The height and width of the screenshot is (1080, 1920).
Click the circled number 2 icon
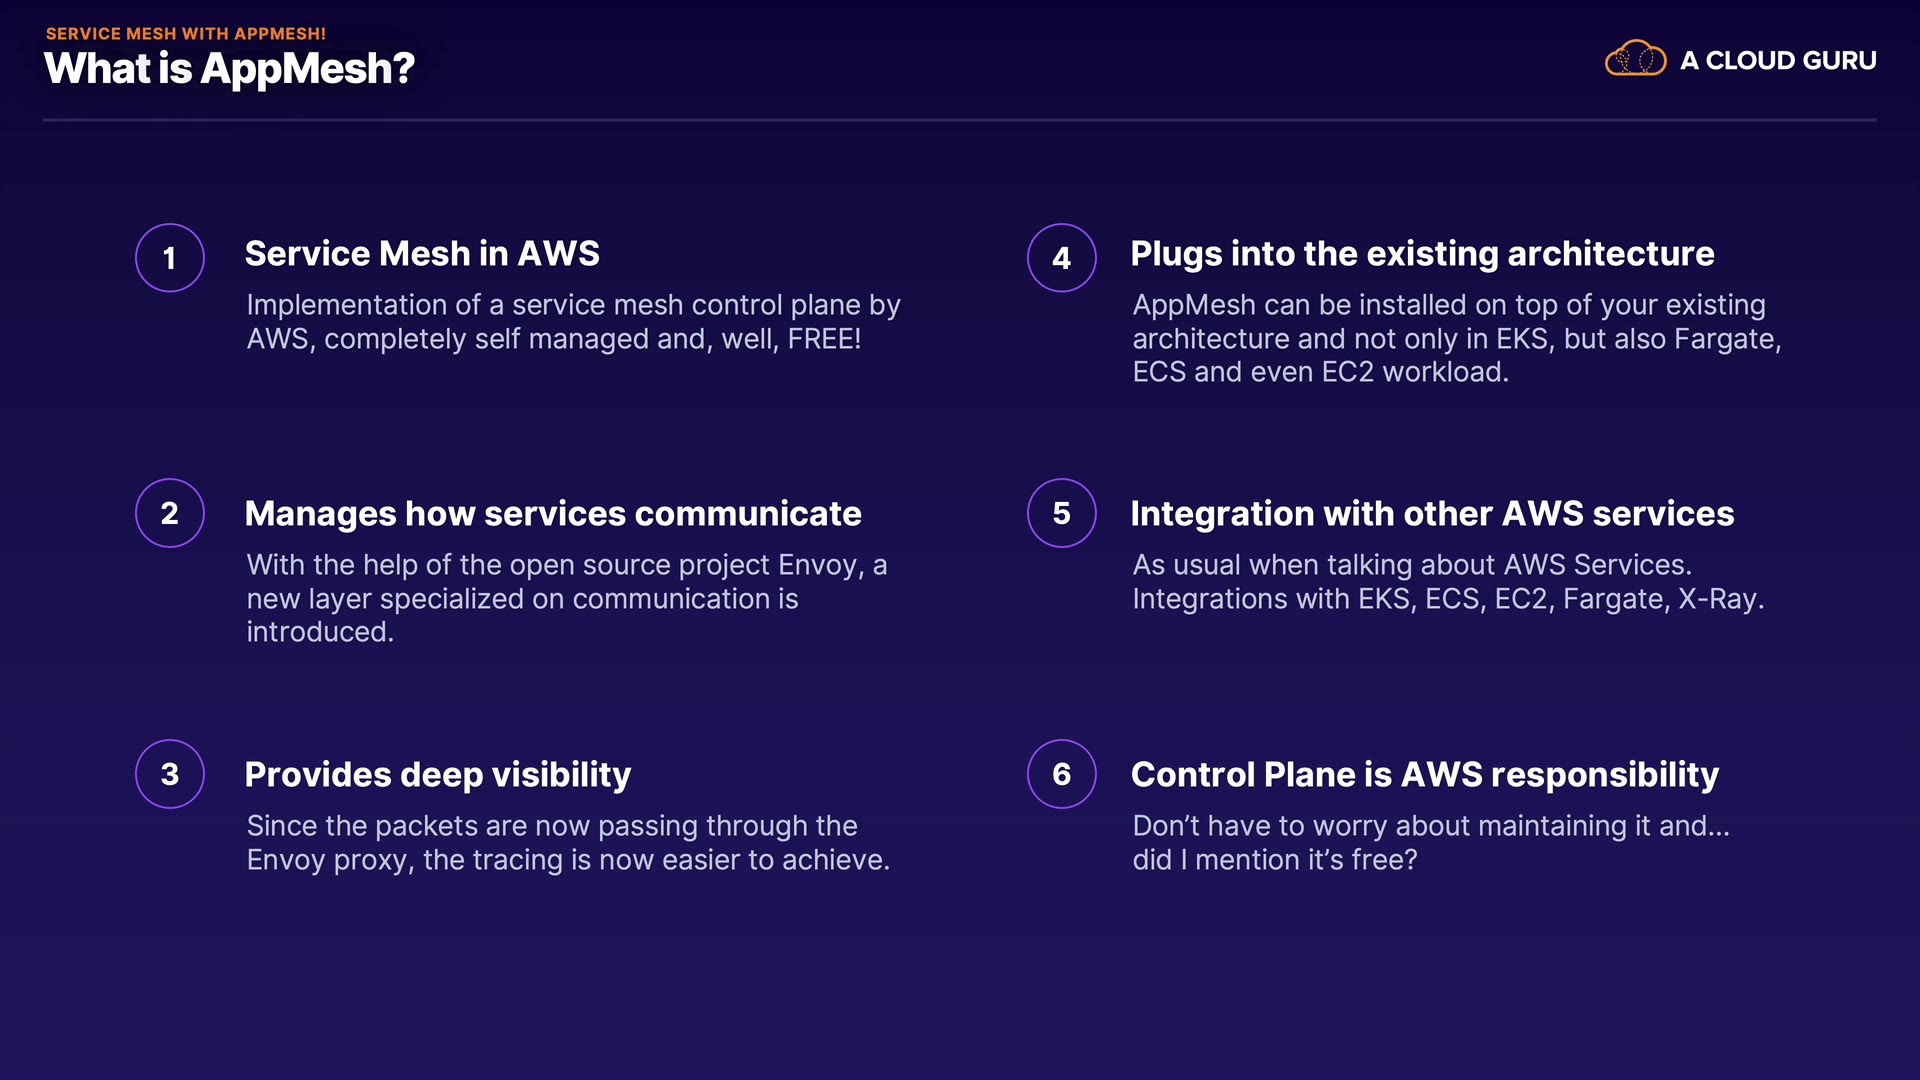[x=170, y=513]
